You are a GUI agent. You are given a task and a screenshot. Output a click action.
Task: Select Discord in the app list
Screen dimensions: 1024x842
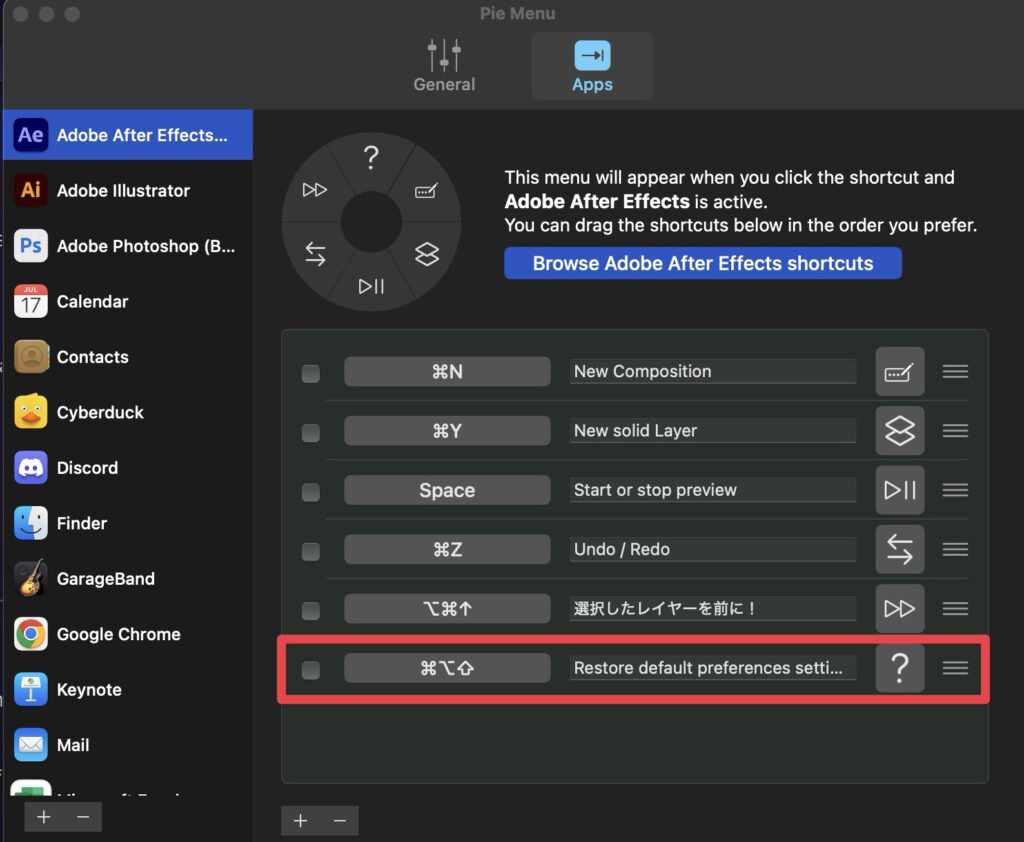tap(127, 468)
